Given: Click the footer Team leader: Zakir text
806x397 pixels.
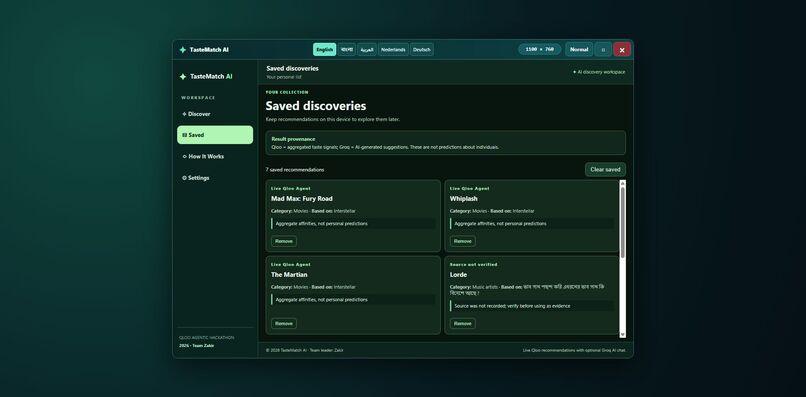Looking at the screenshot, I should point(326,350).
